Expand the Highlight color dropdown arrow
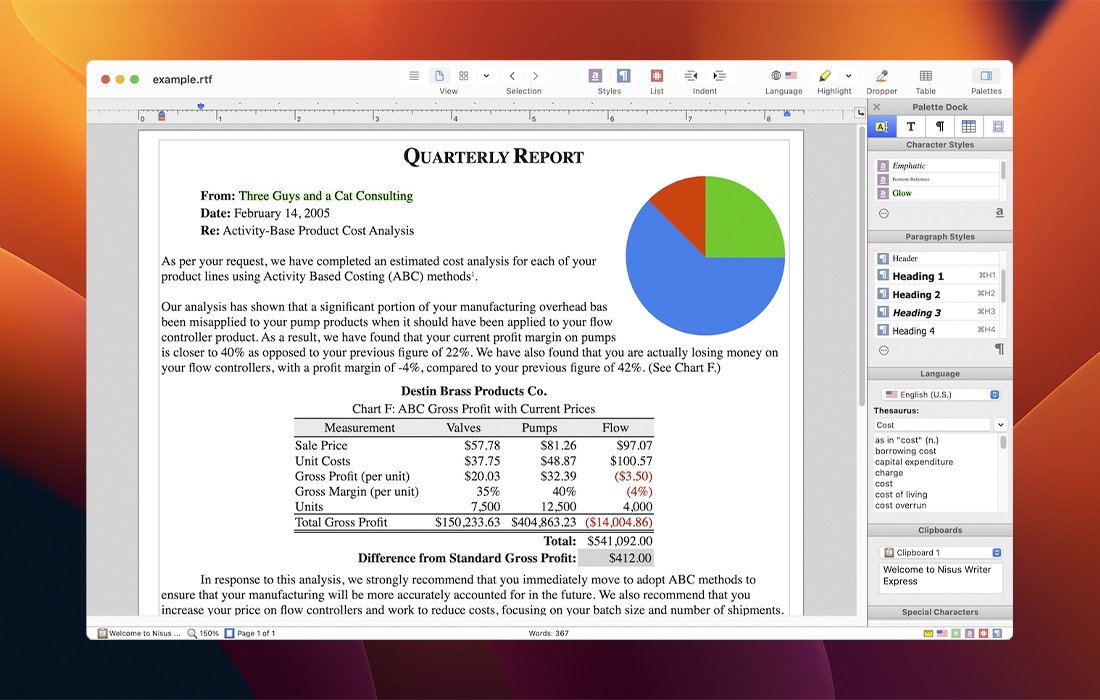 click(x=848, y=76)
